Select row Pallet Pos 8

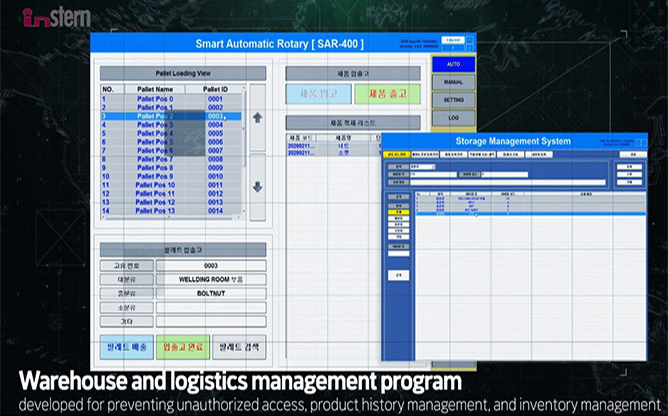pyautogui.click(x=171, y=168)
